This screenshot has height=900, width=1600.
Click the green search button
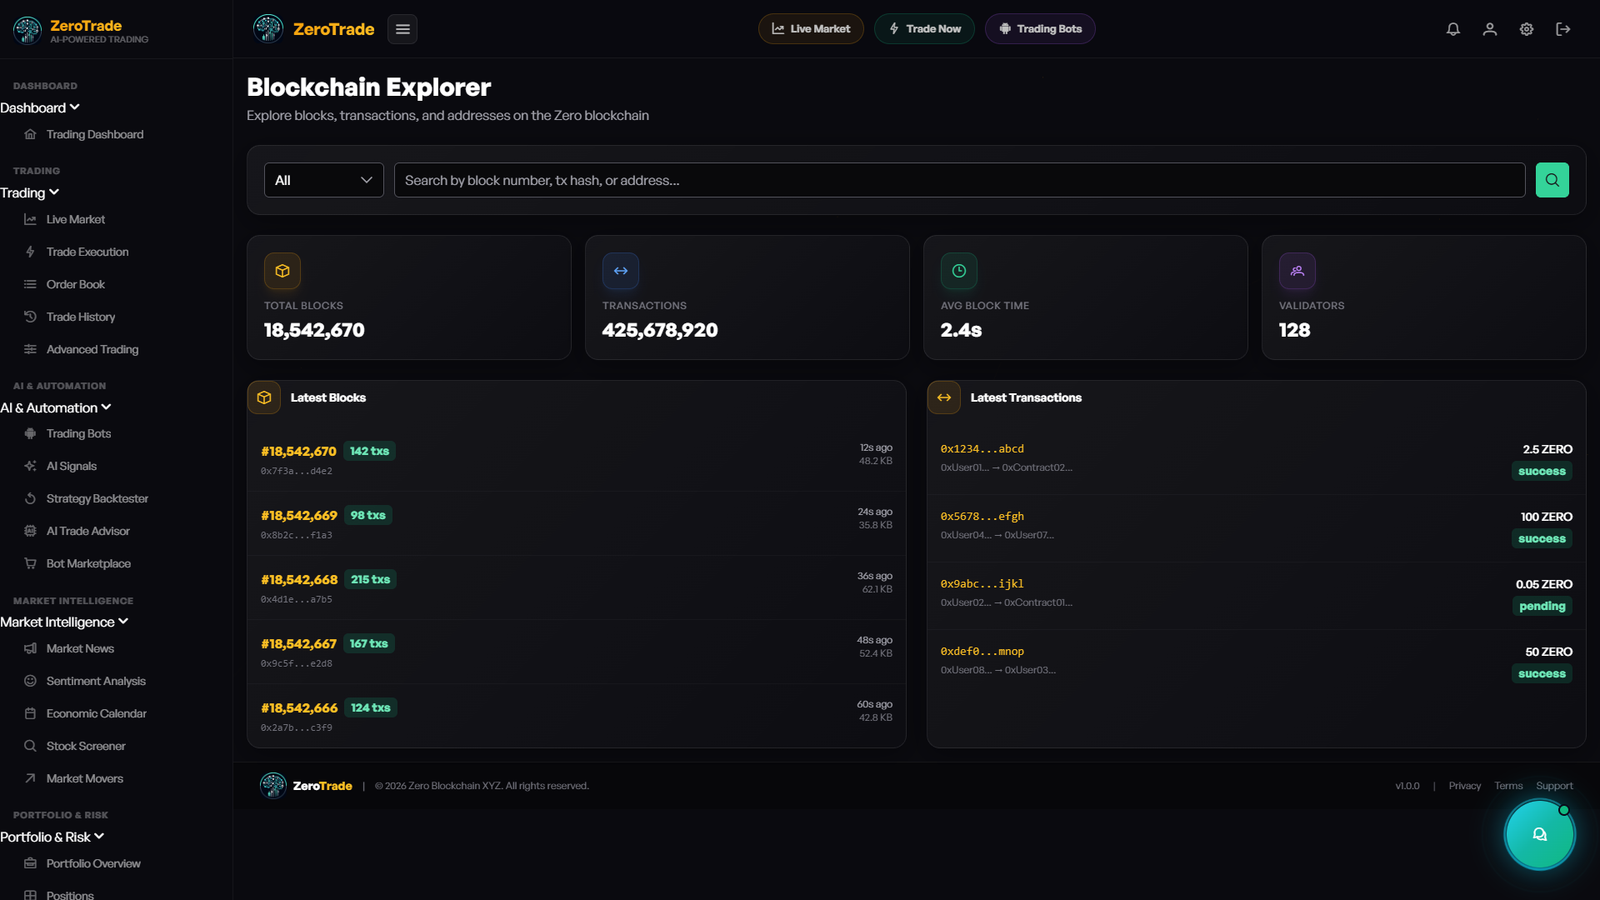click(1552, 180)
